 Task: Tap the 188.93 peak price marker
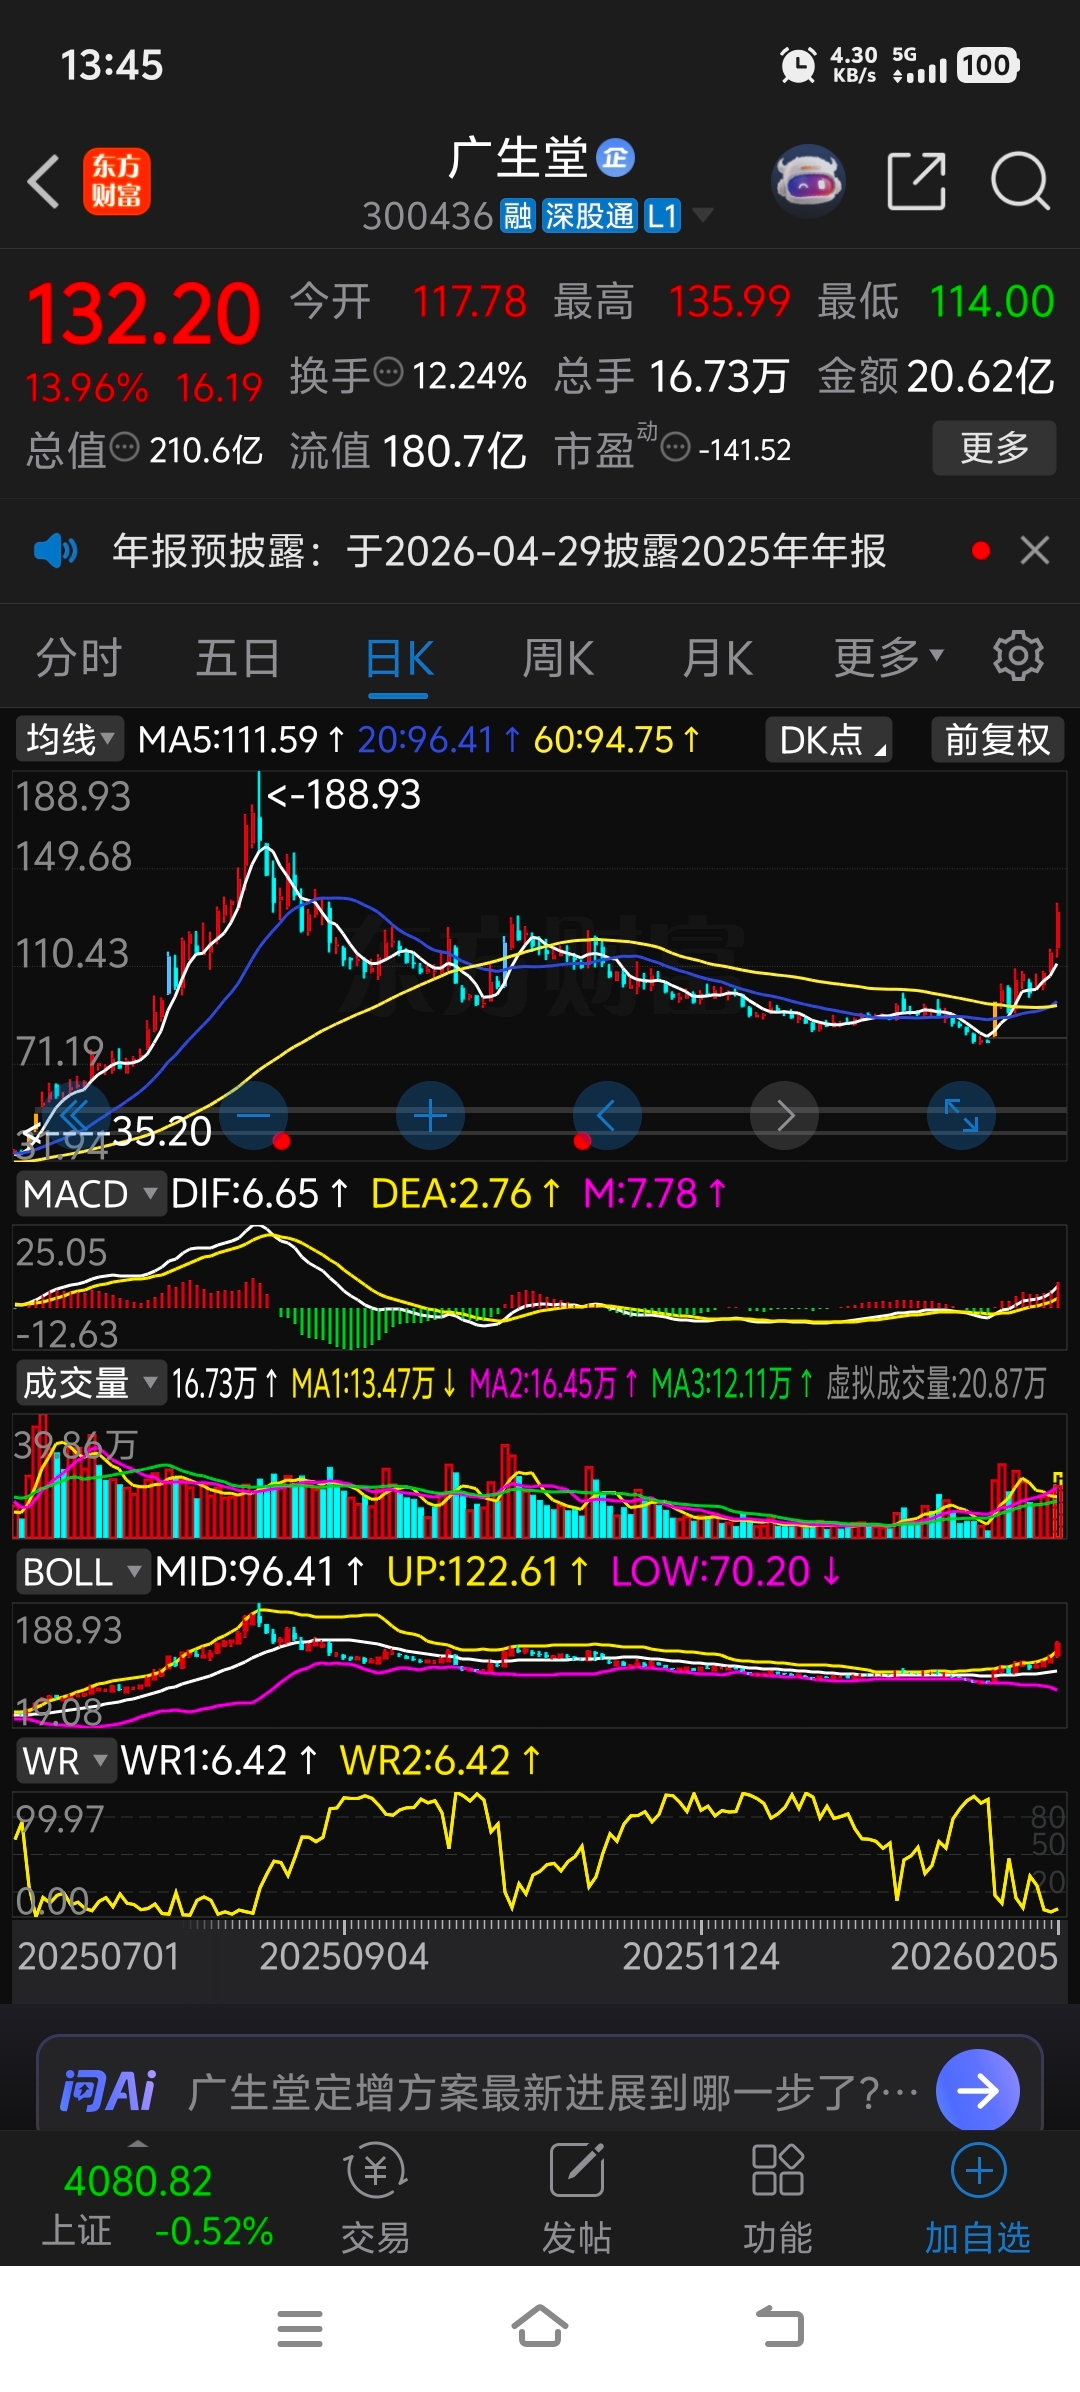coord(343,794)
